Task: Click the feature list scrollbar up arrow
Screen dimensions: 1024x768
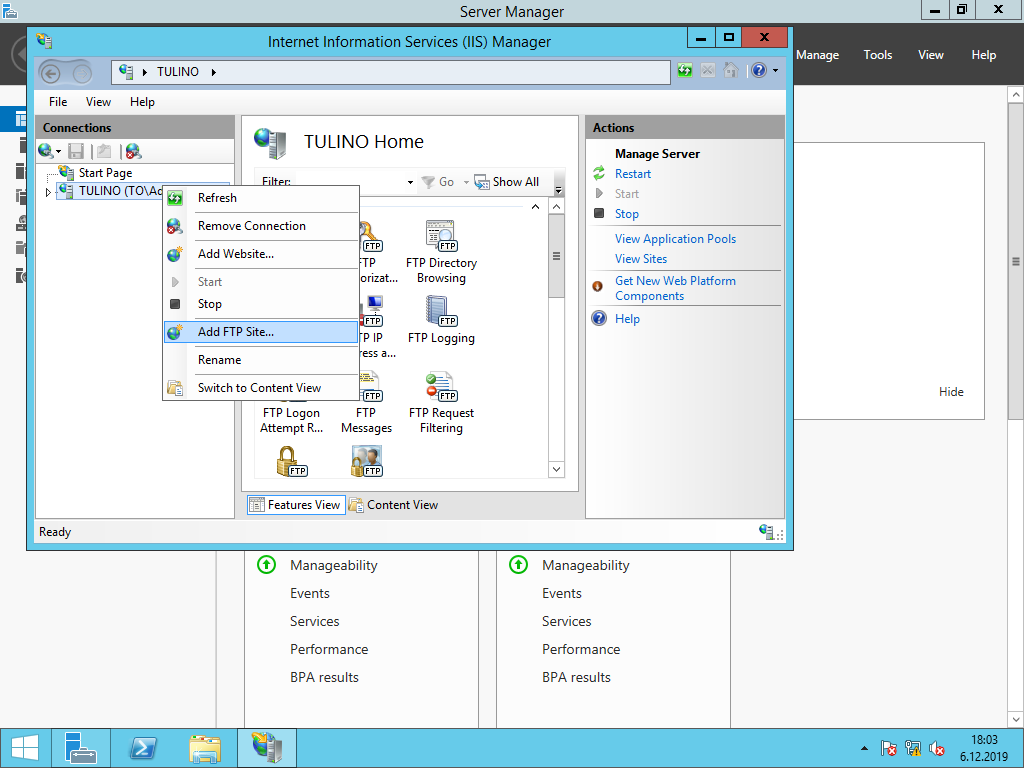Action: (556, 207)
